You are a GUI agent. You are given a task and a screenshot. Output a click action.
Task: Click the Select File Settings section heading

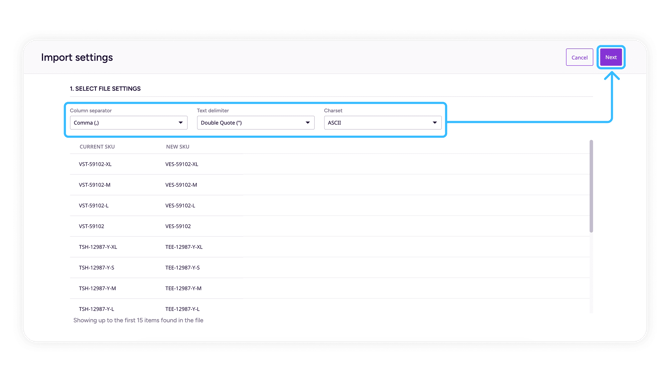coord(105,88)
